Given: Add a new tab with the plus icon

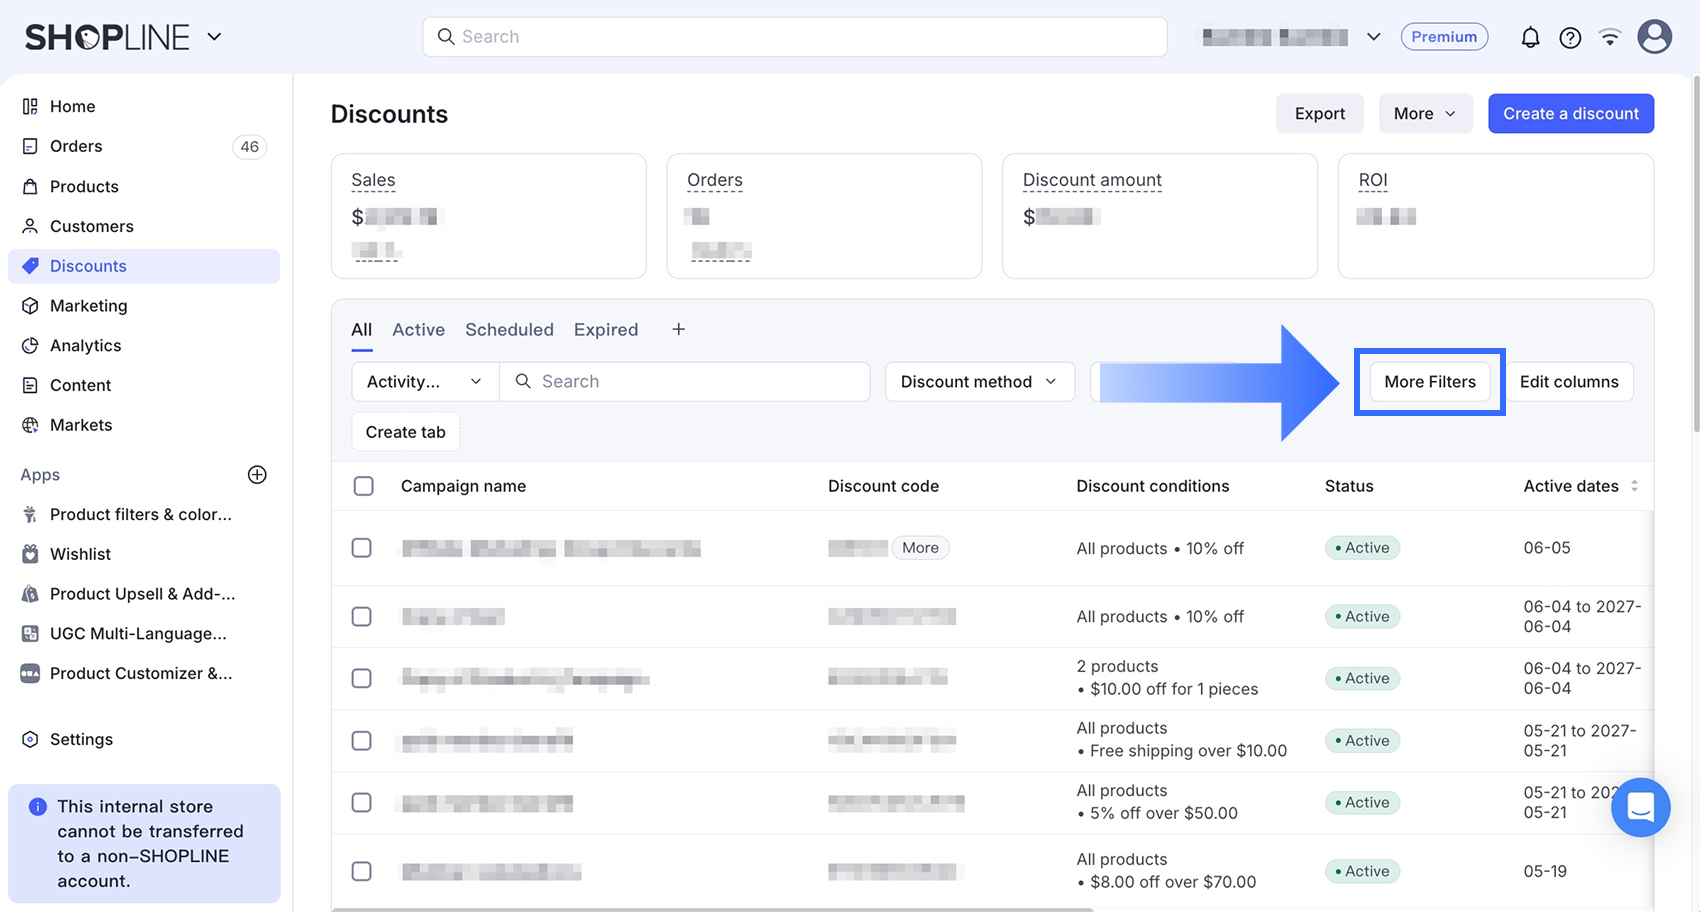Looking at the screenshot, I should pyautogui.click(x=678, y=329).
